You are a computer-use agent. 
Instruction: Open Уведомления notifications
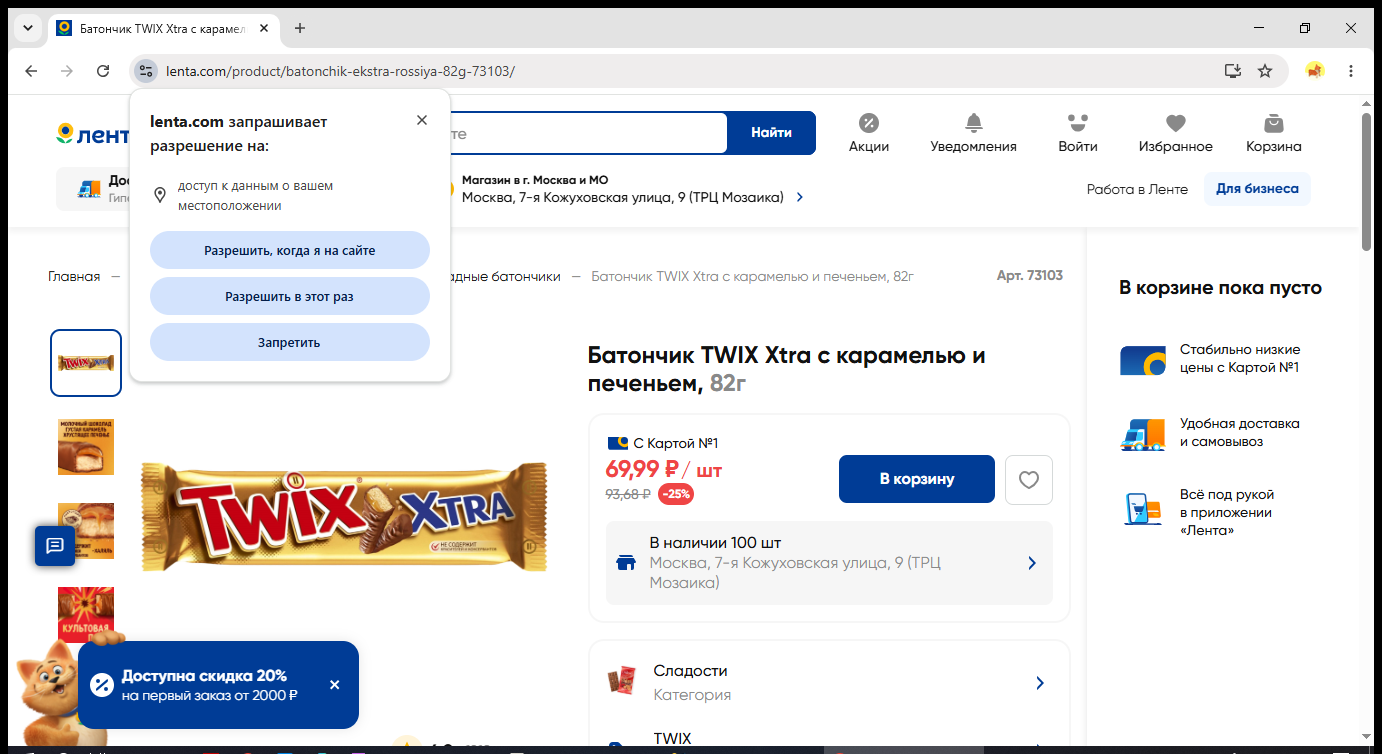(973, 133)
